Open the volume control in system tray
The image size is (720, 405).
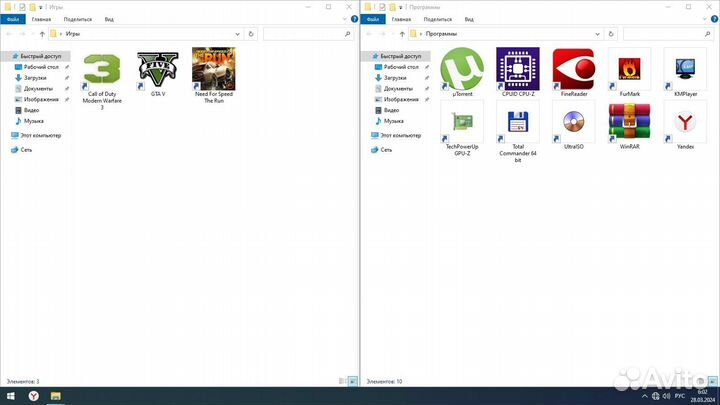[x=666, y=396]
